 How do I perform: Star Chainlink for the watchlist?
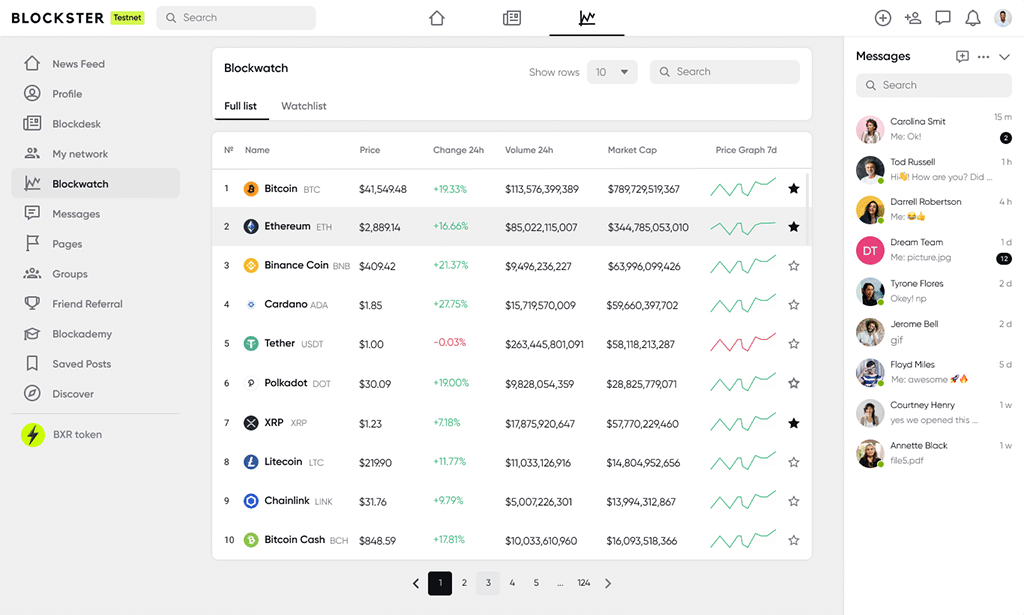[x=793, y=501]
